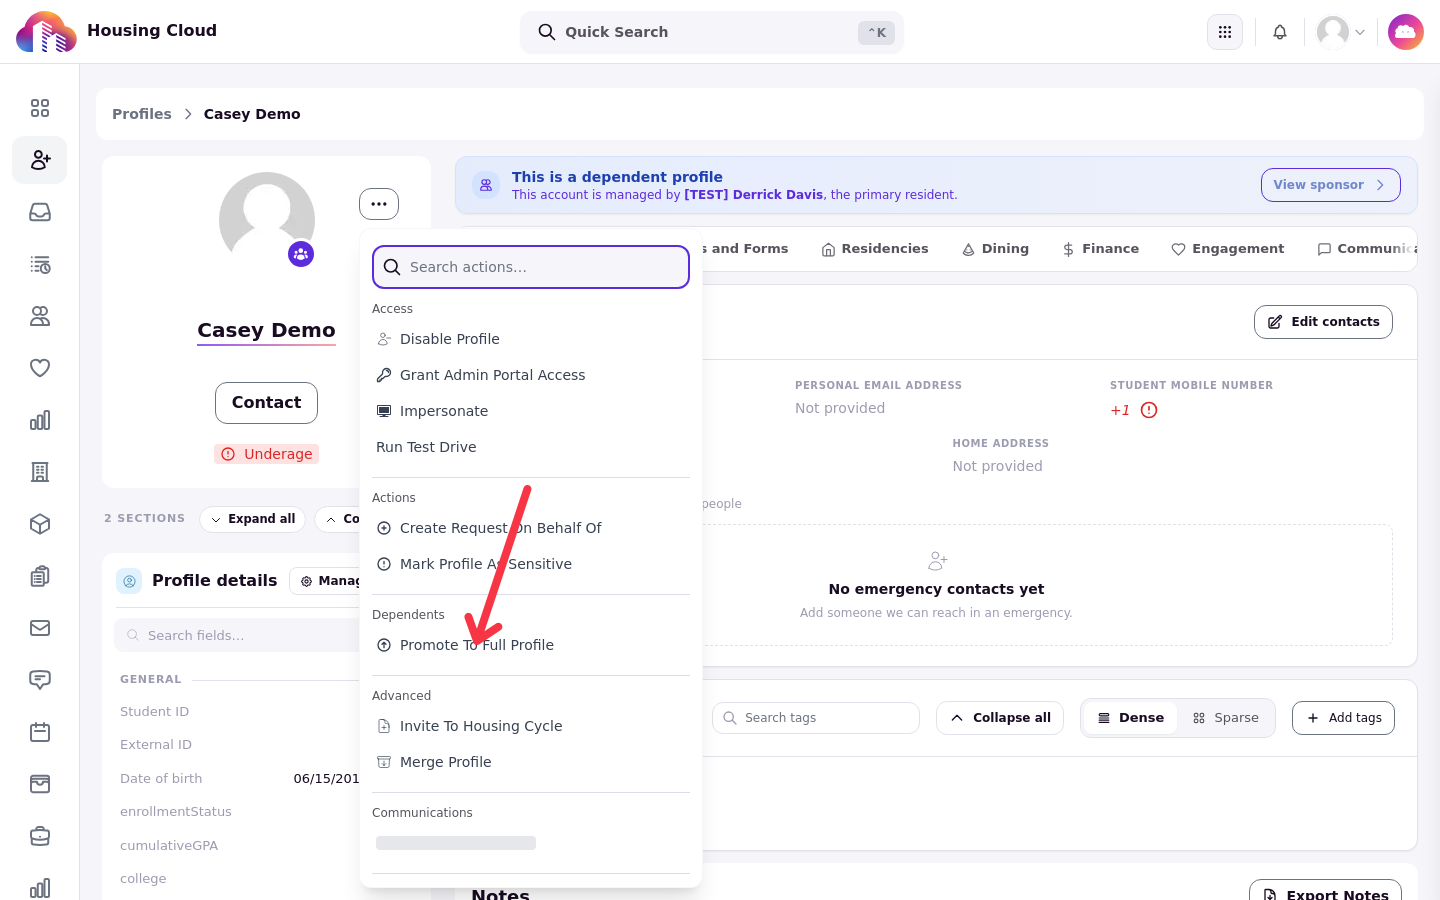This screenshot has width=1440, height=900.
Task: Click Collapse all tags button
Action: (1000, 718)
